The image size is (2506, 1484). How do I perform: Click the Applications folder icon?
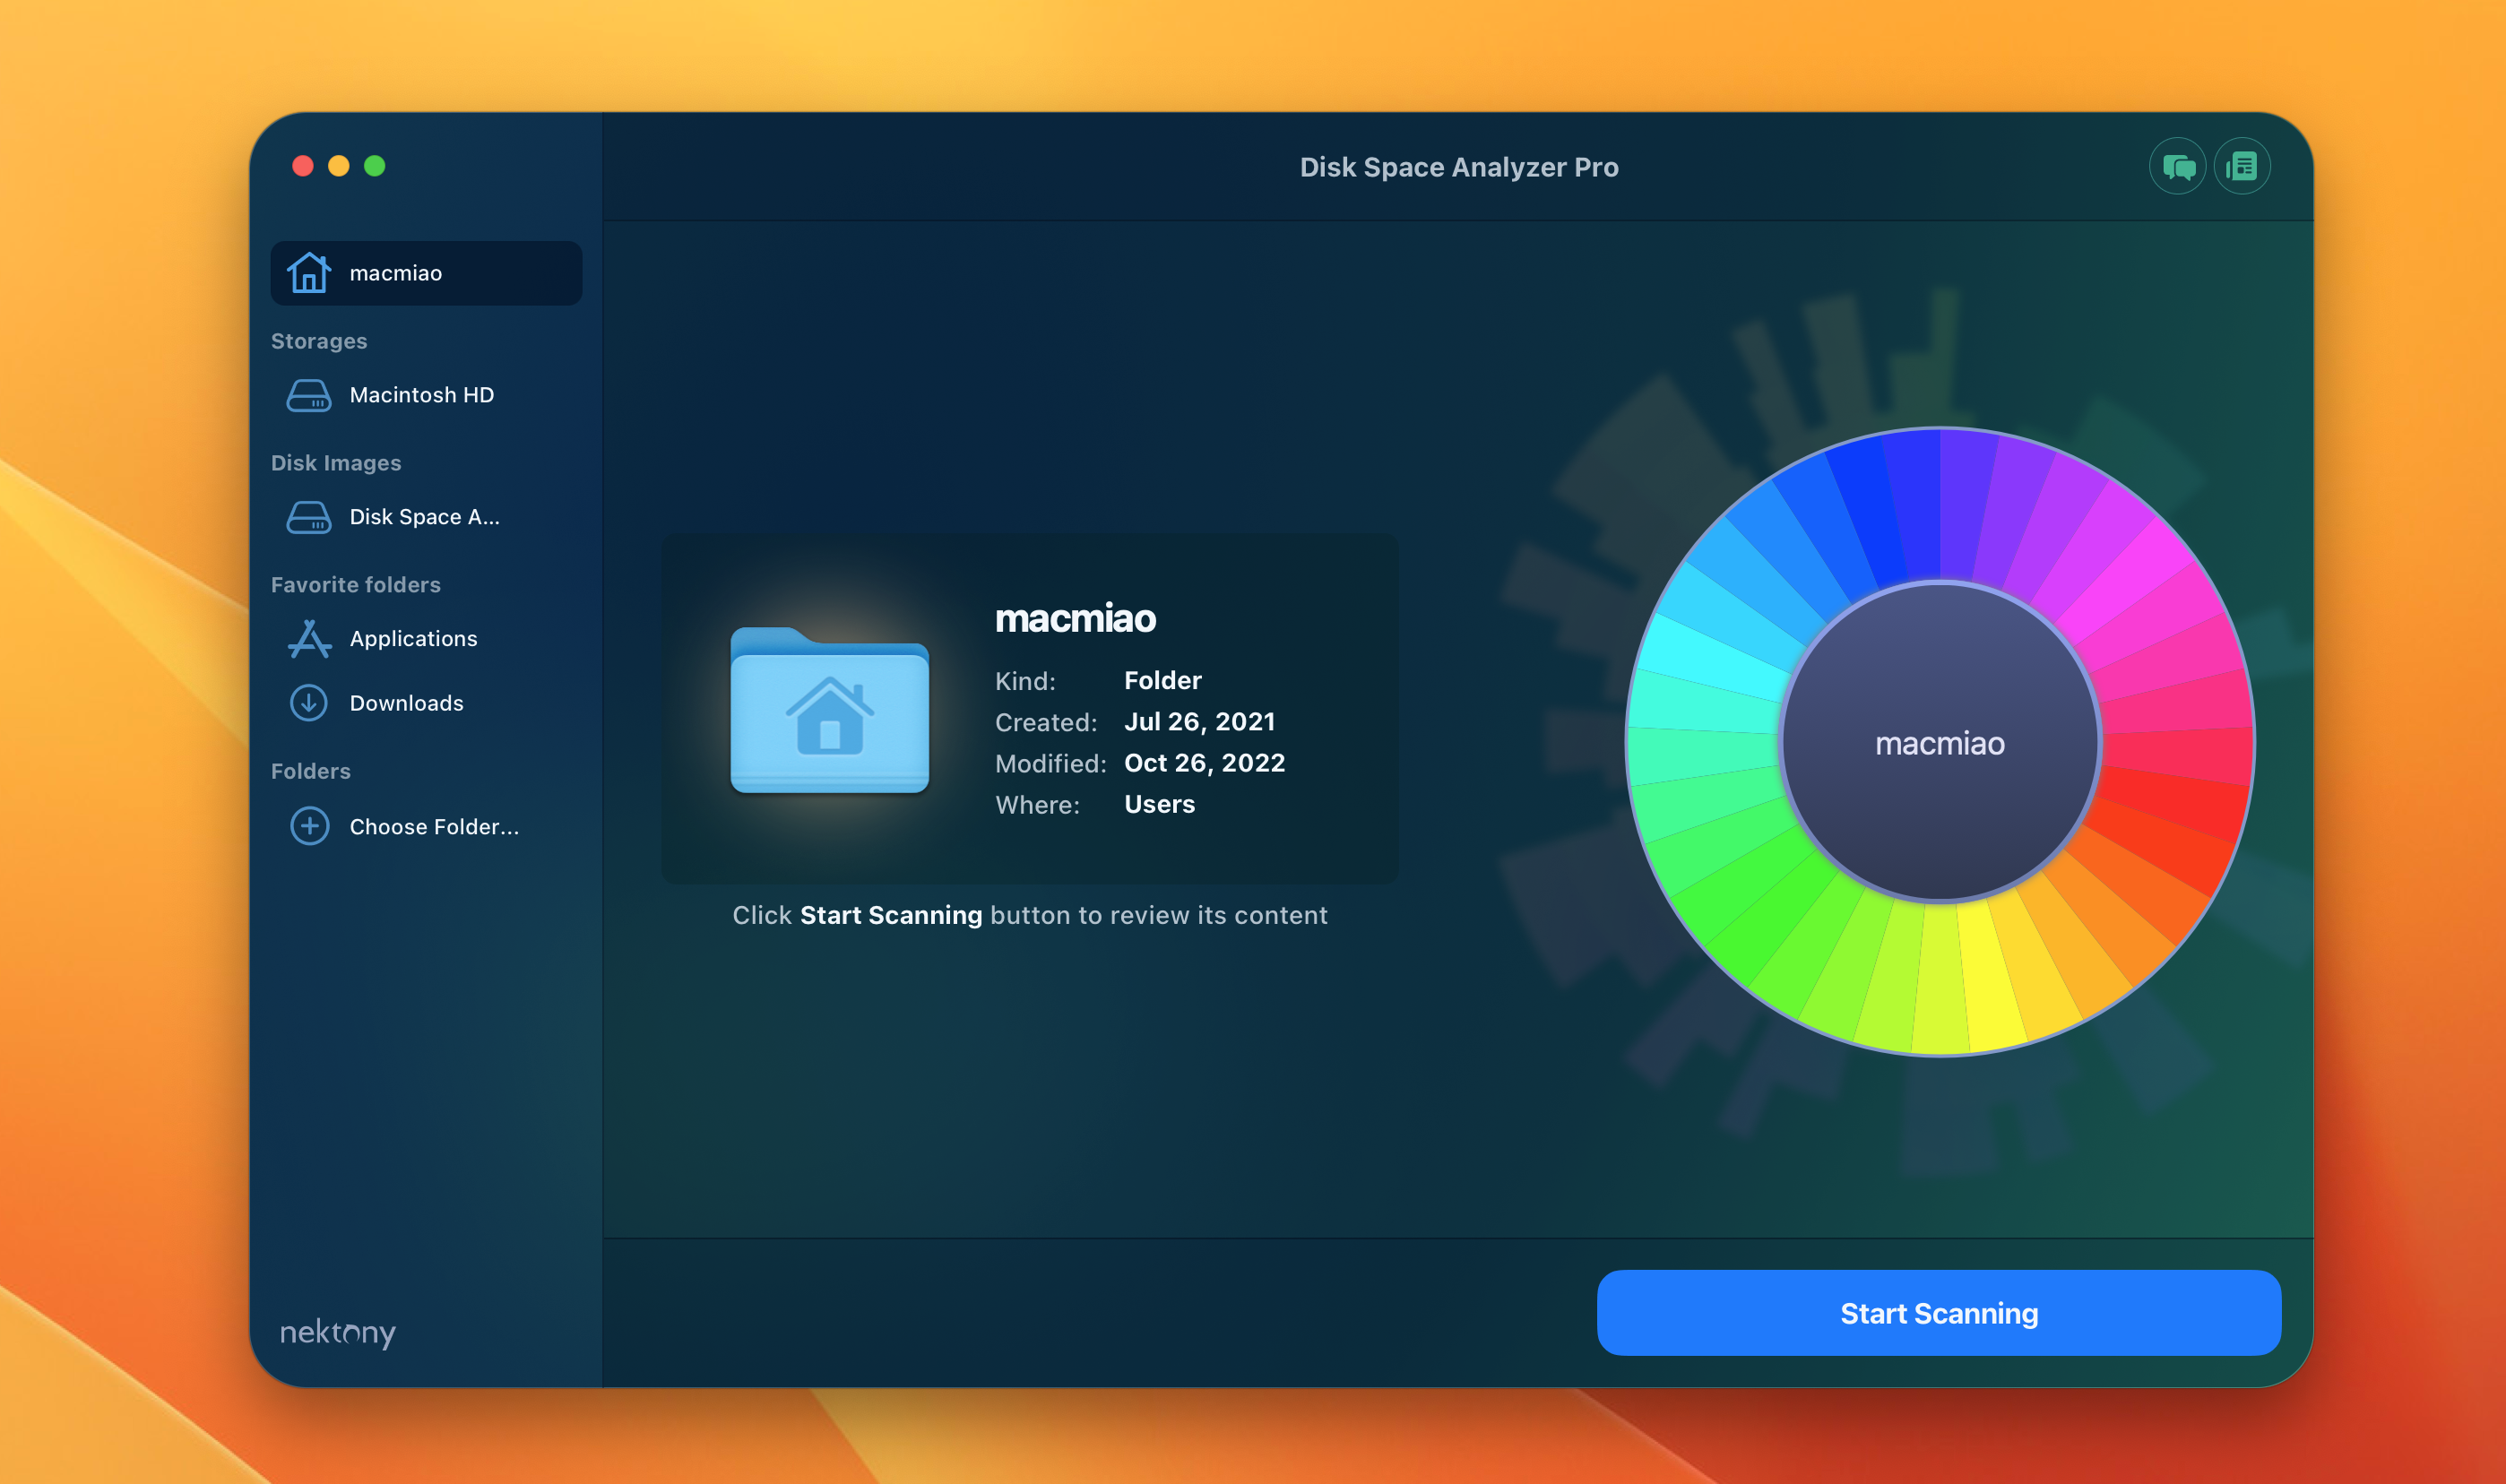click(308, 639)
